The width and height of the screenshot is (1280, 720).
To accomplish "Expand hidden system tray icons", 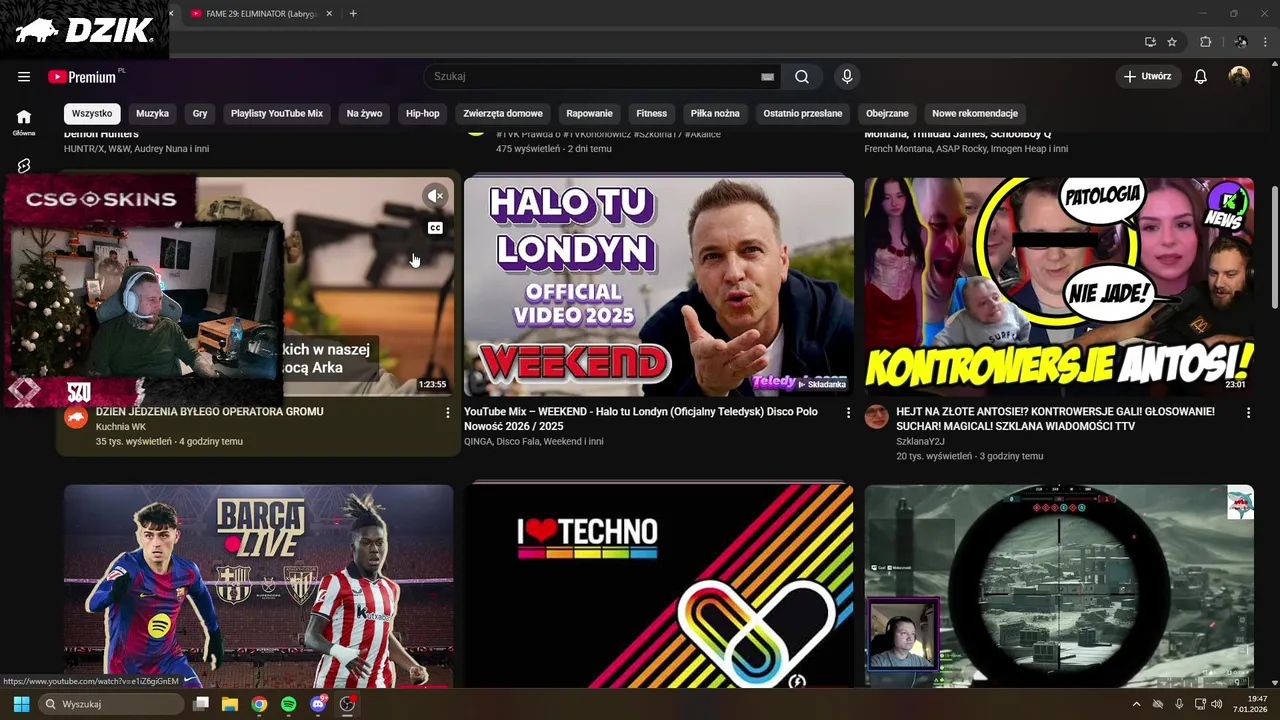I will point(1136,704).
